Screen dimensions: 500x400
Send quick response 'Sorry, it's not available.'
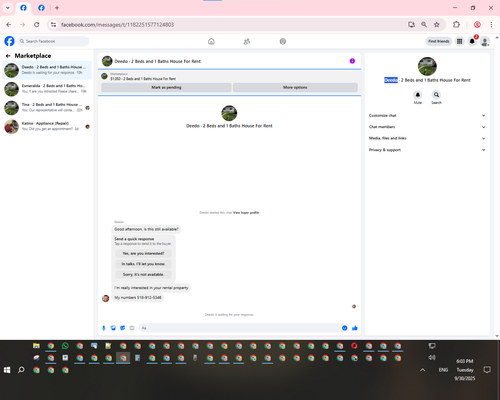(x=143, y=274)
